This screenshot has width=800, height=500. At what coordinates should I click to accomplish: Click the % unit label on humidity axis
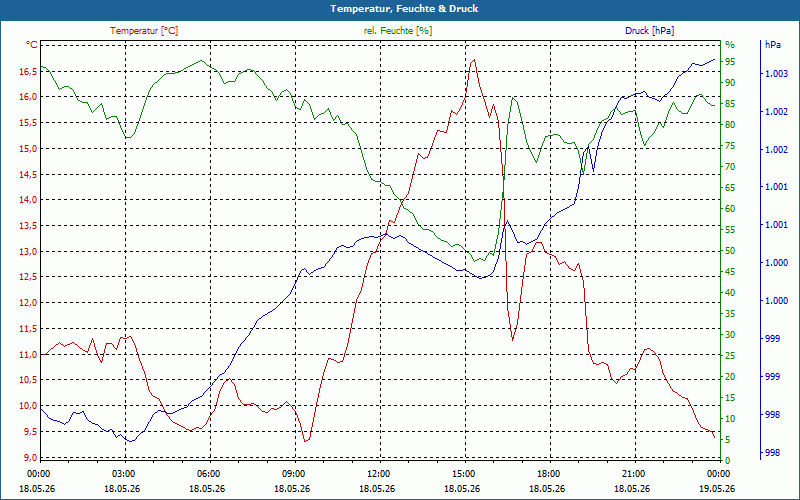click(730, 45)
